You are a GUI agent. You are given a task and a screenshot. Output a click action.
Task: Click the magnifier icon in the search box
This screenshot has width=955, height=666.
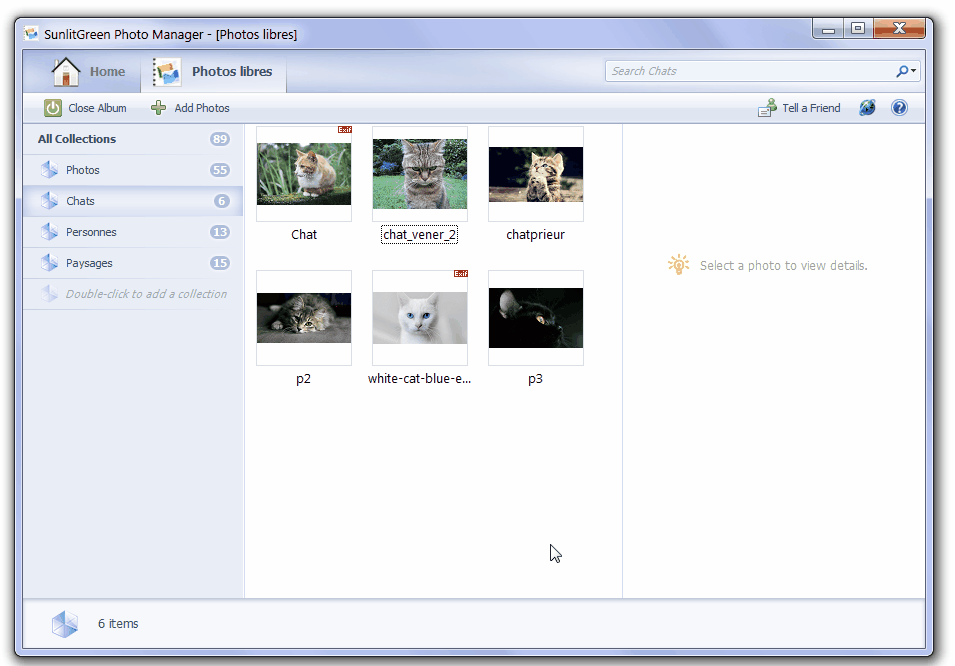900,71
